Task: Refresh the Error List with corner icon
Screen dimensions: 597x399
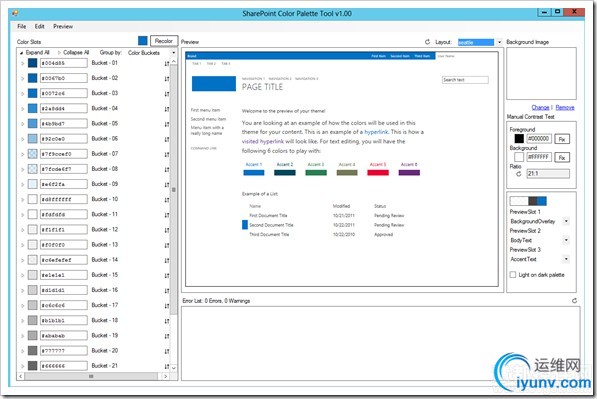Action: (574, 301)
